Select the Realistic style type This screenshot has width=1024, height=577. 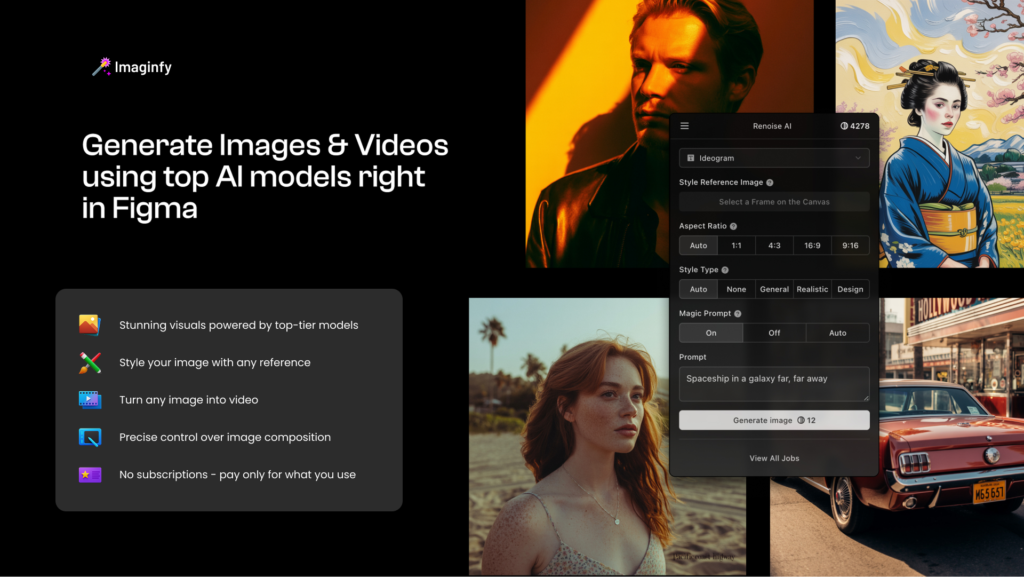[812, 289]
